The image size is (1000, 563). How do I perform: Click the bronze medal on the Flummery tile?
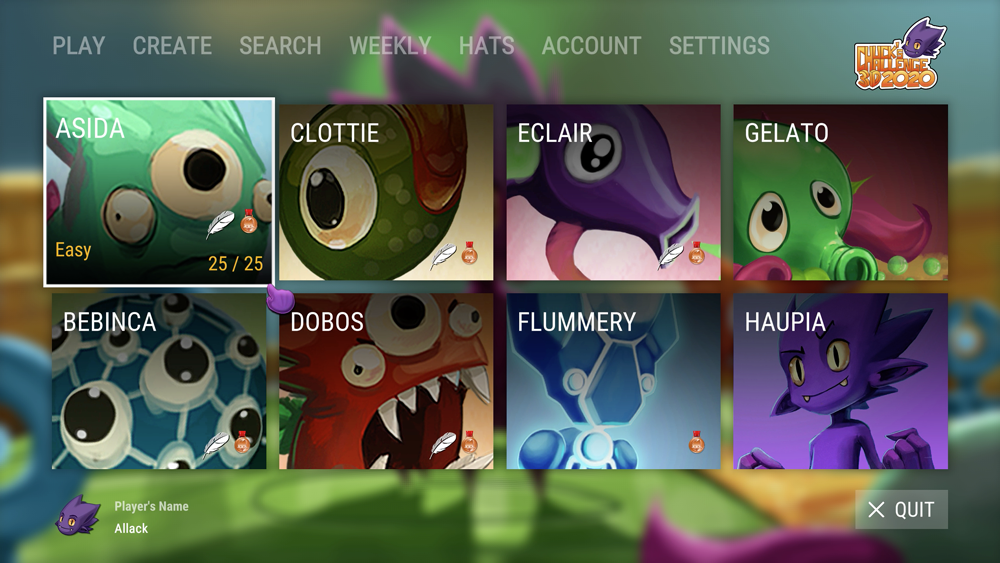pos(696,442)
